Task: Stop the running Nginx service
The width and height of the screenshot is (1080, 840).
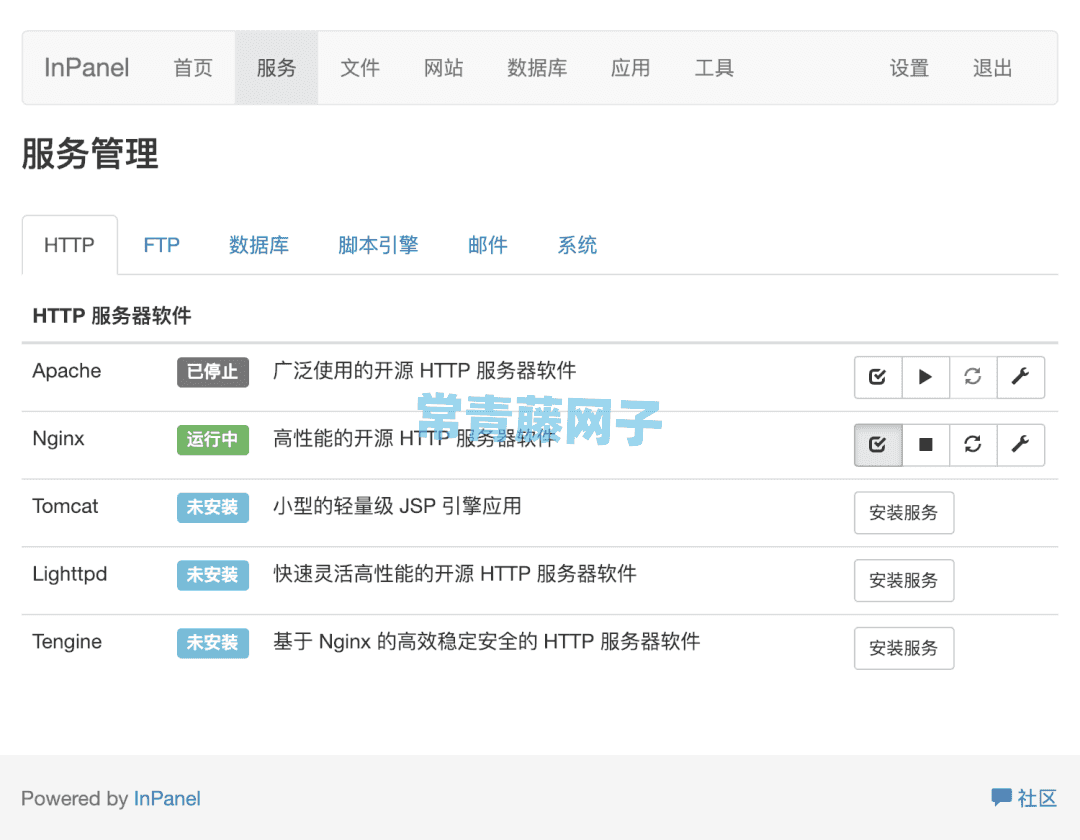Action: click(925, 445)
